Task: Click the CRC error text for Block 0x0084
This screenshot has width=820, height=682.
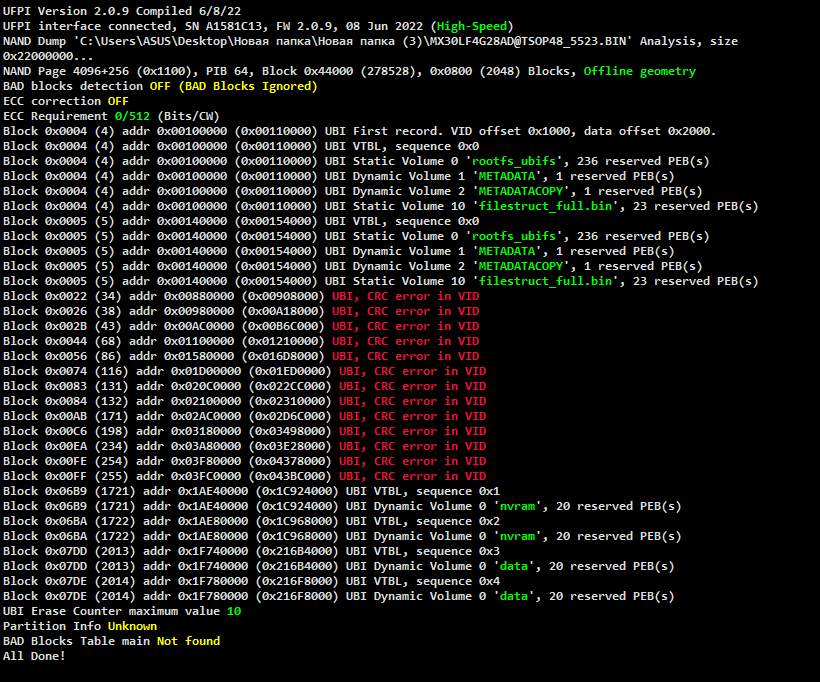Action: (413, 401)
